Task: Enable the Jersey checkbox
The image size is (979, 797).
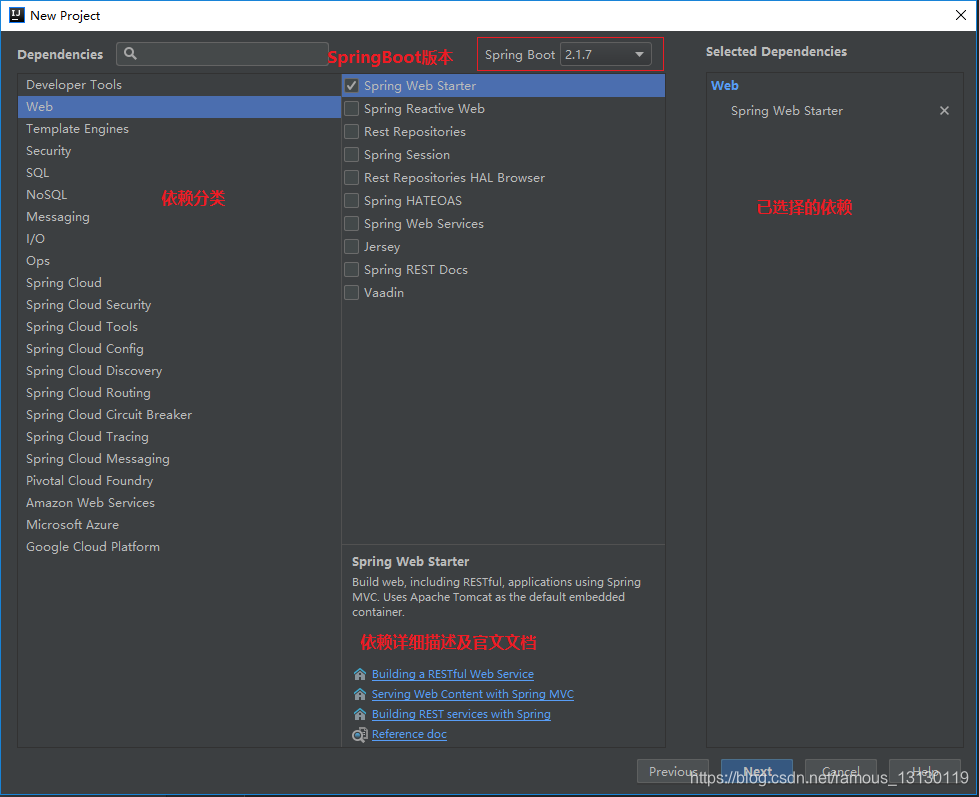Action: (x=352, y=247)
